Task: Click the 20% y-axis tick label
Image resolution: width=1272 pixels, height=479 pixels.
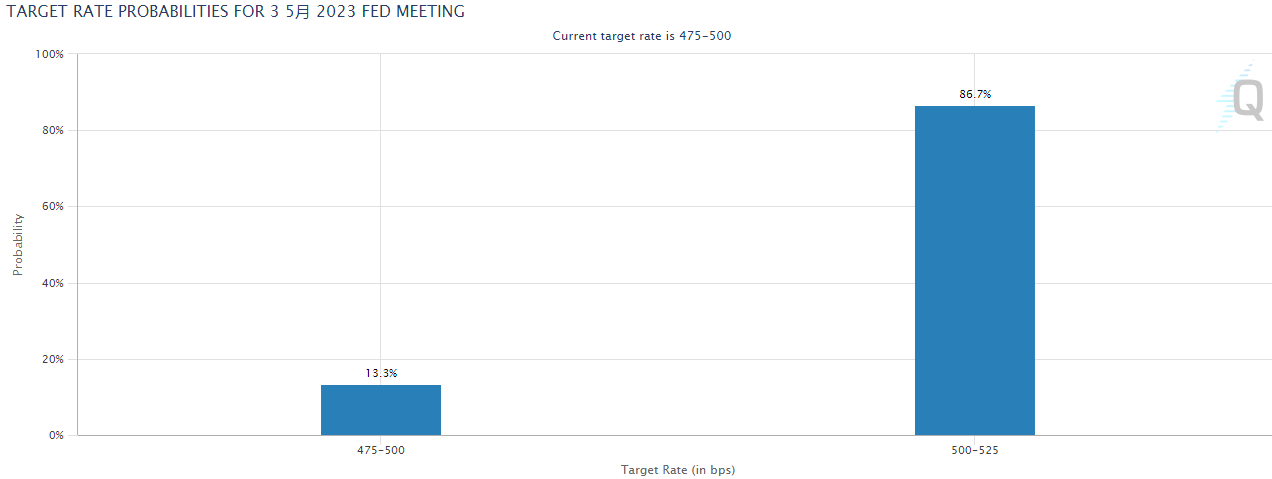Action: pyautogui.click(x=52, y=359)
